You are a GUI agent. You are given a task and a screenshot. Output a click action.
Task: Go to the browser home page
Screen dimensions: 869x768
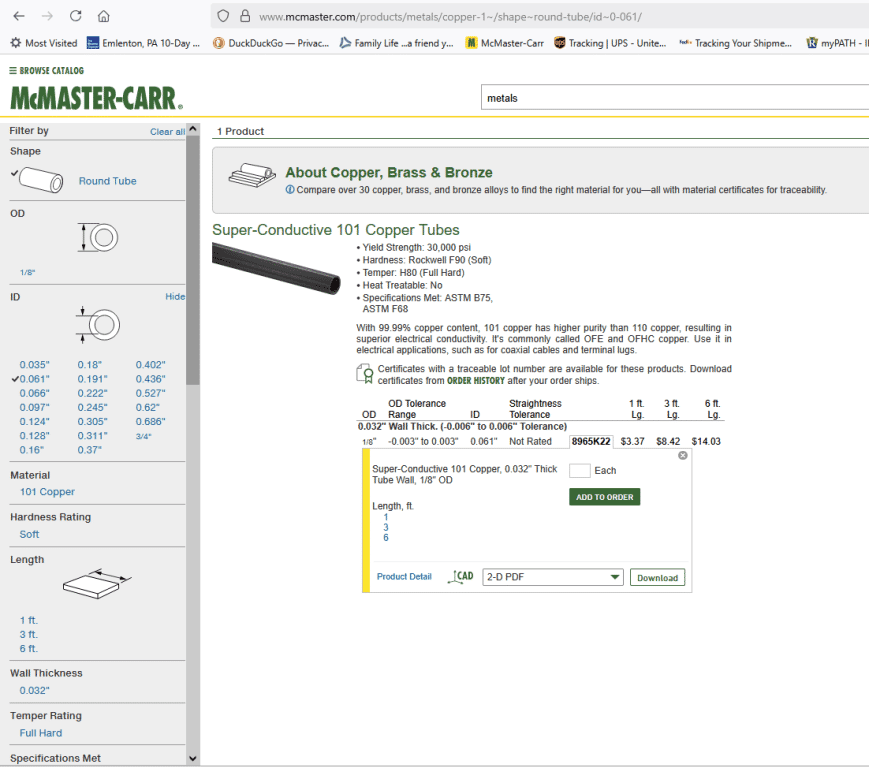[x=104, y=16]
